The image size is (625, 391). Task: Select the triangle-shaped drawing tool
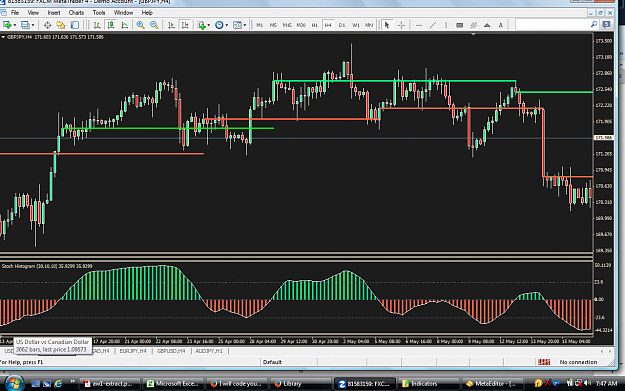pyautogui.click(x=487, y=25)
